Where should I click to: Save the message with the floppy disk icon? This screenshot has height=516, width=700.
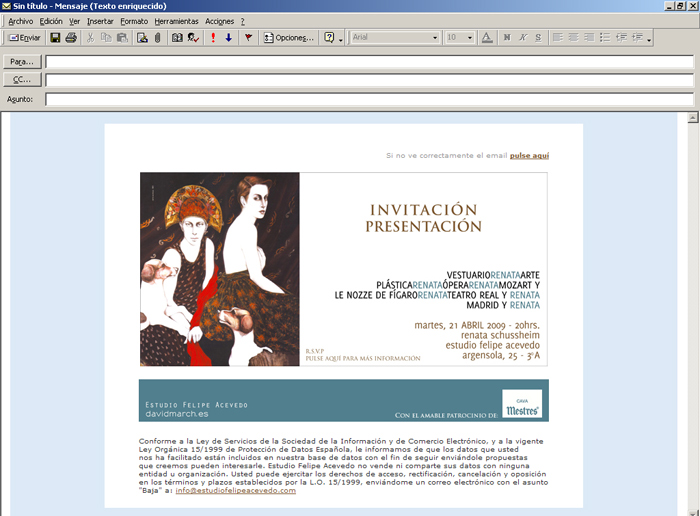click(55, 38)
